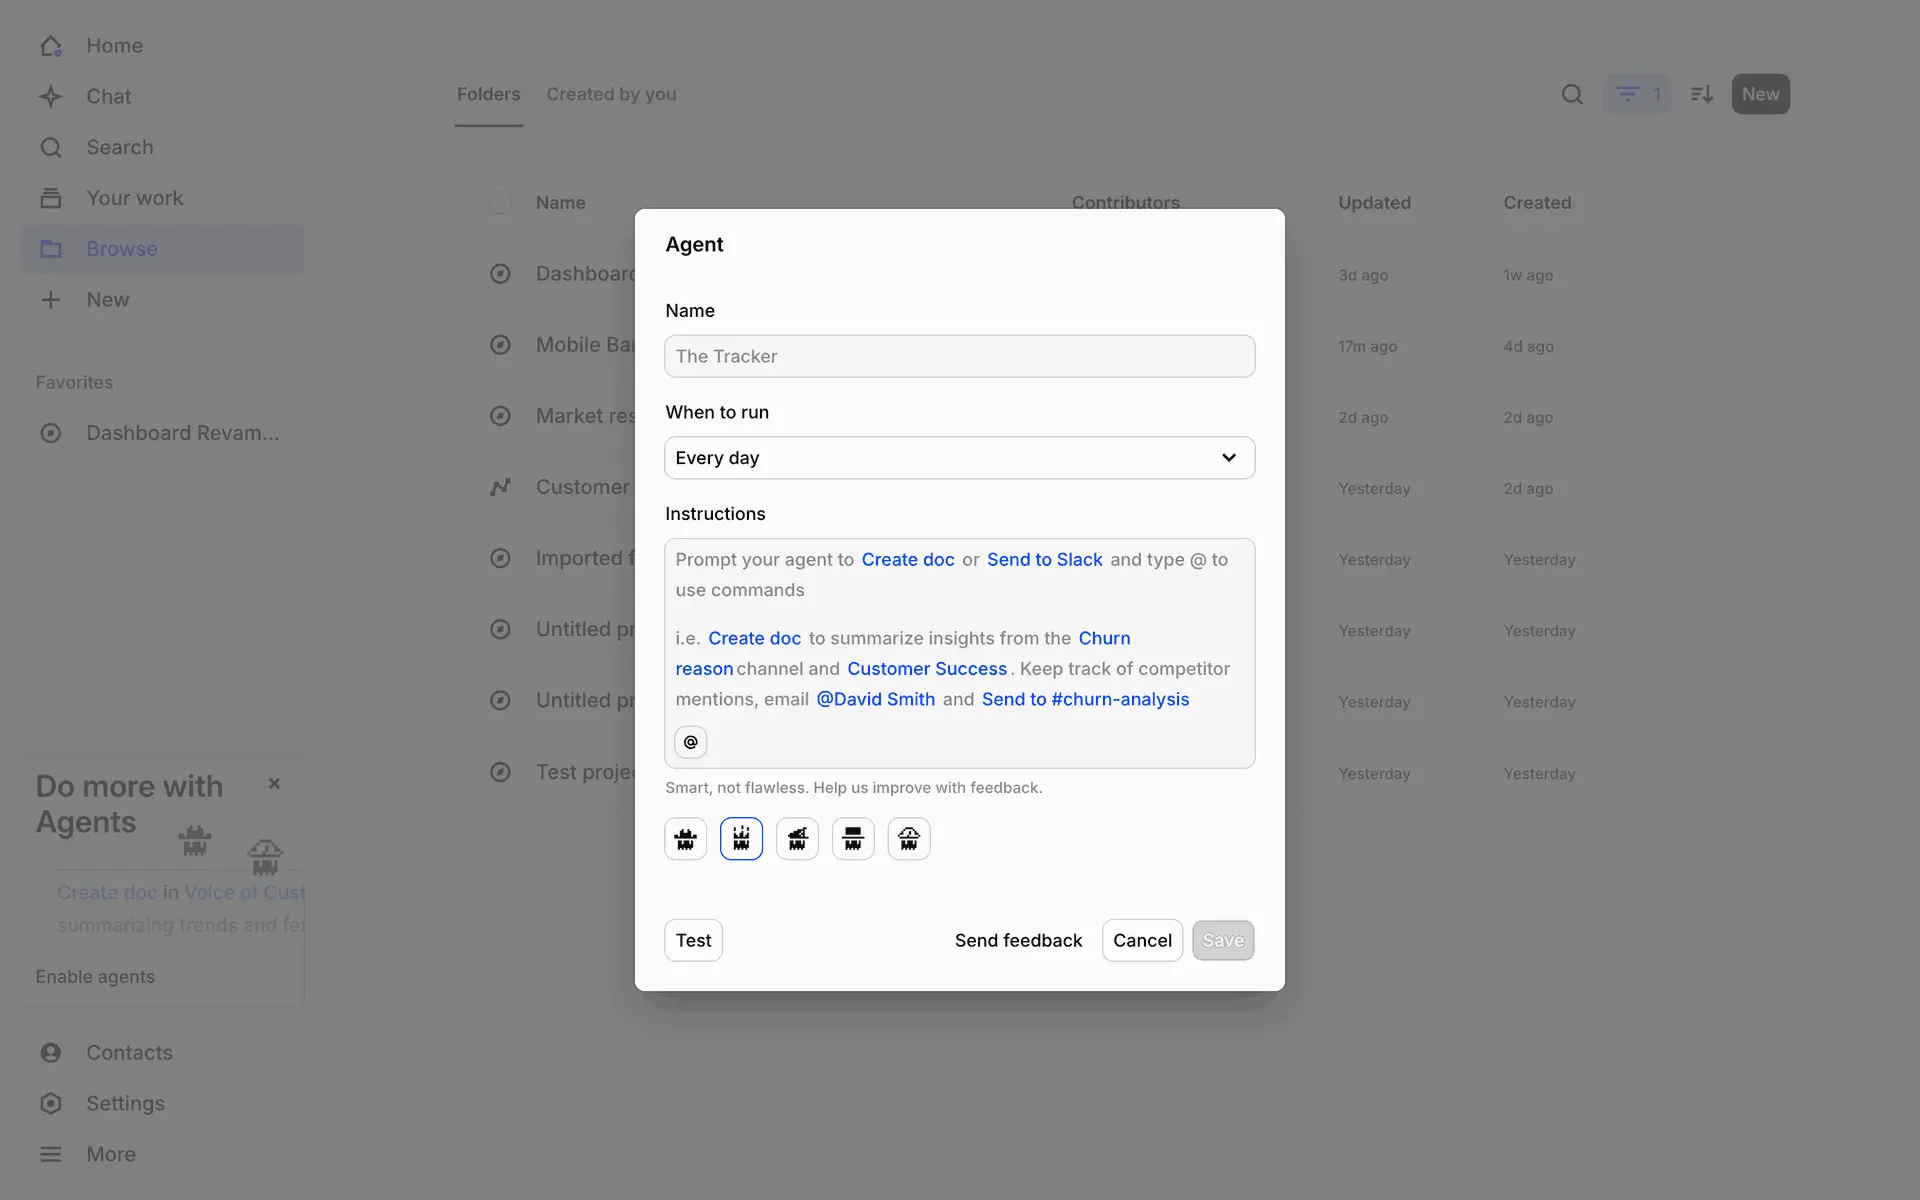Focus the agent Name input field
Viewport: 1920px width, 1200px height.
coord(959,356)
